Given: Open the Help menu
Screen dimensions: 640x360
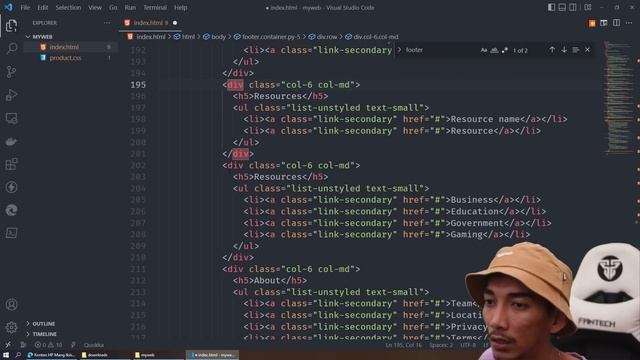Looking at the screenshot, I should point(180,7).
